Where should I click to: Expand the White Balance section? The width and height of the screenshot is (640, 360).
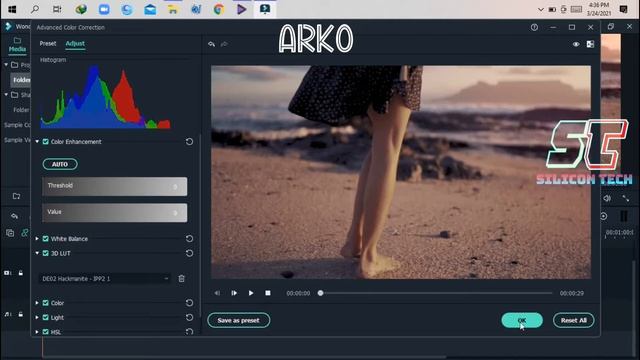tap(37, 238)
